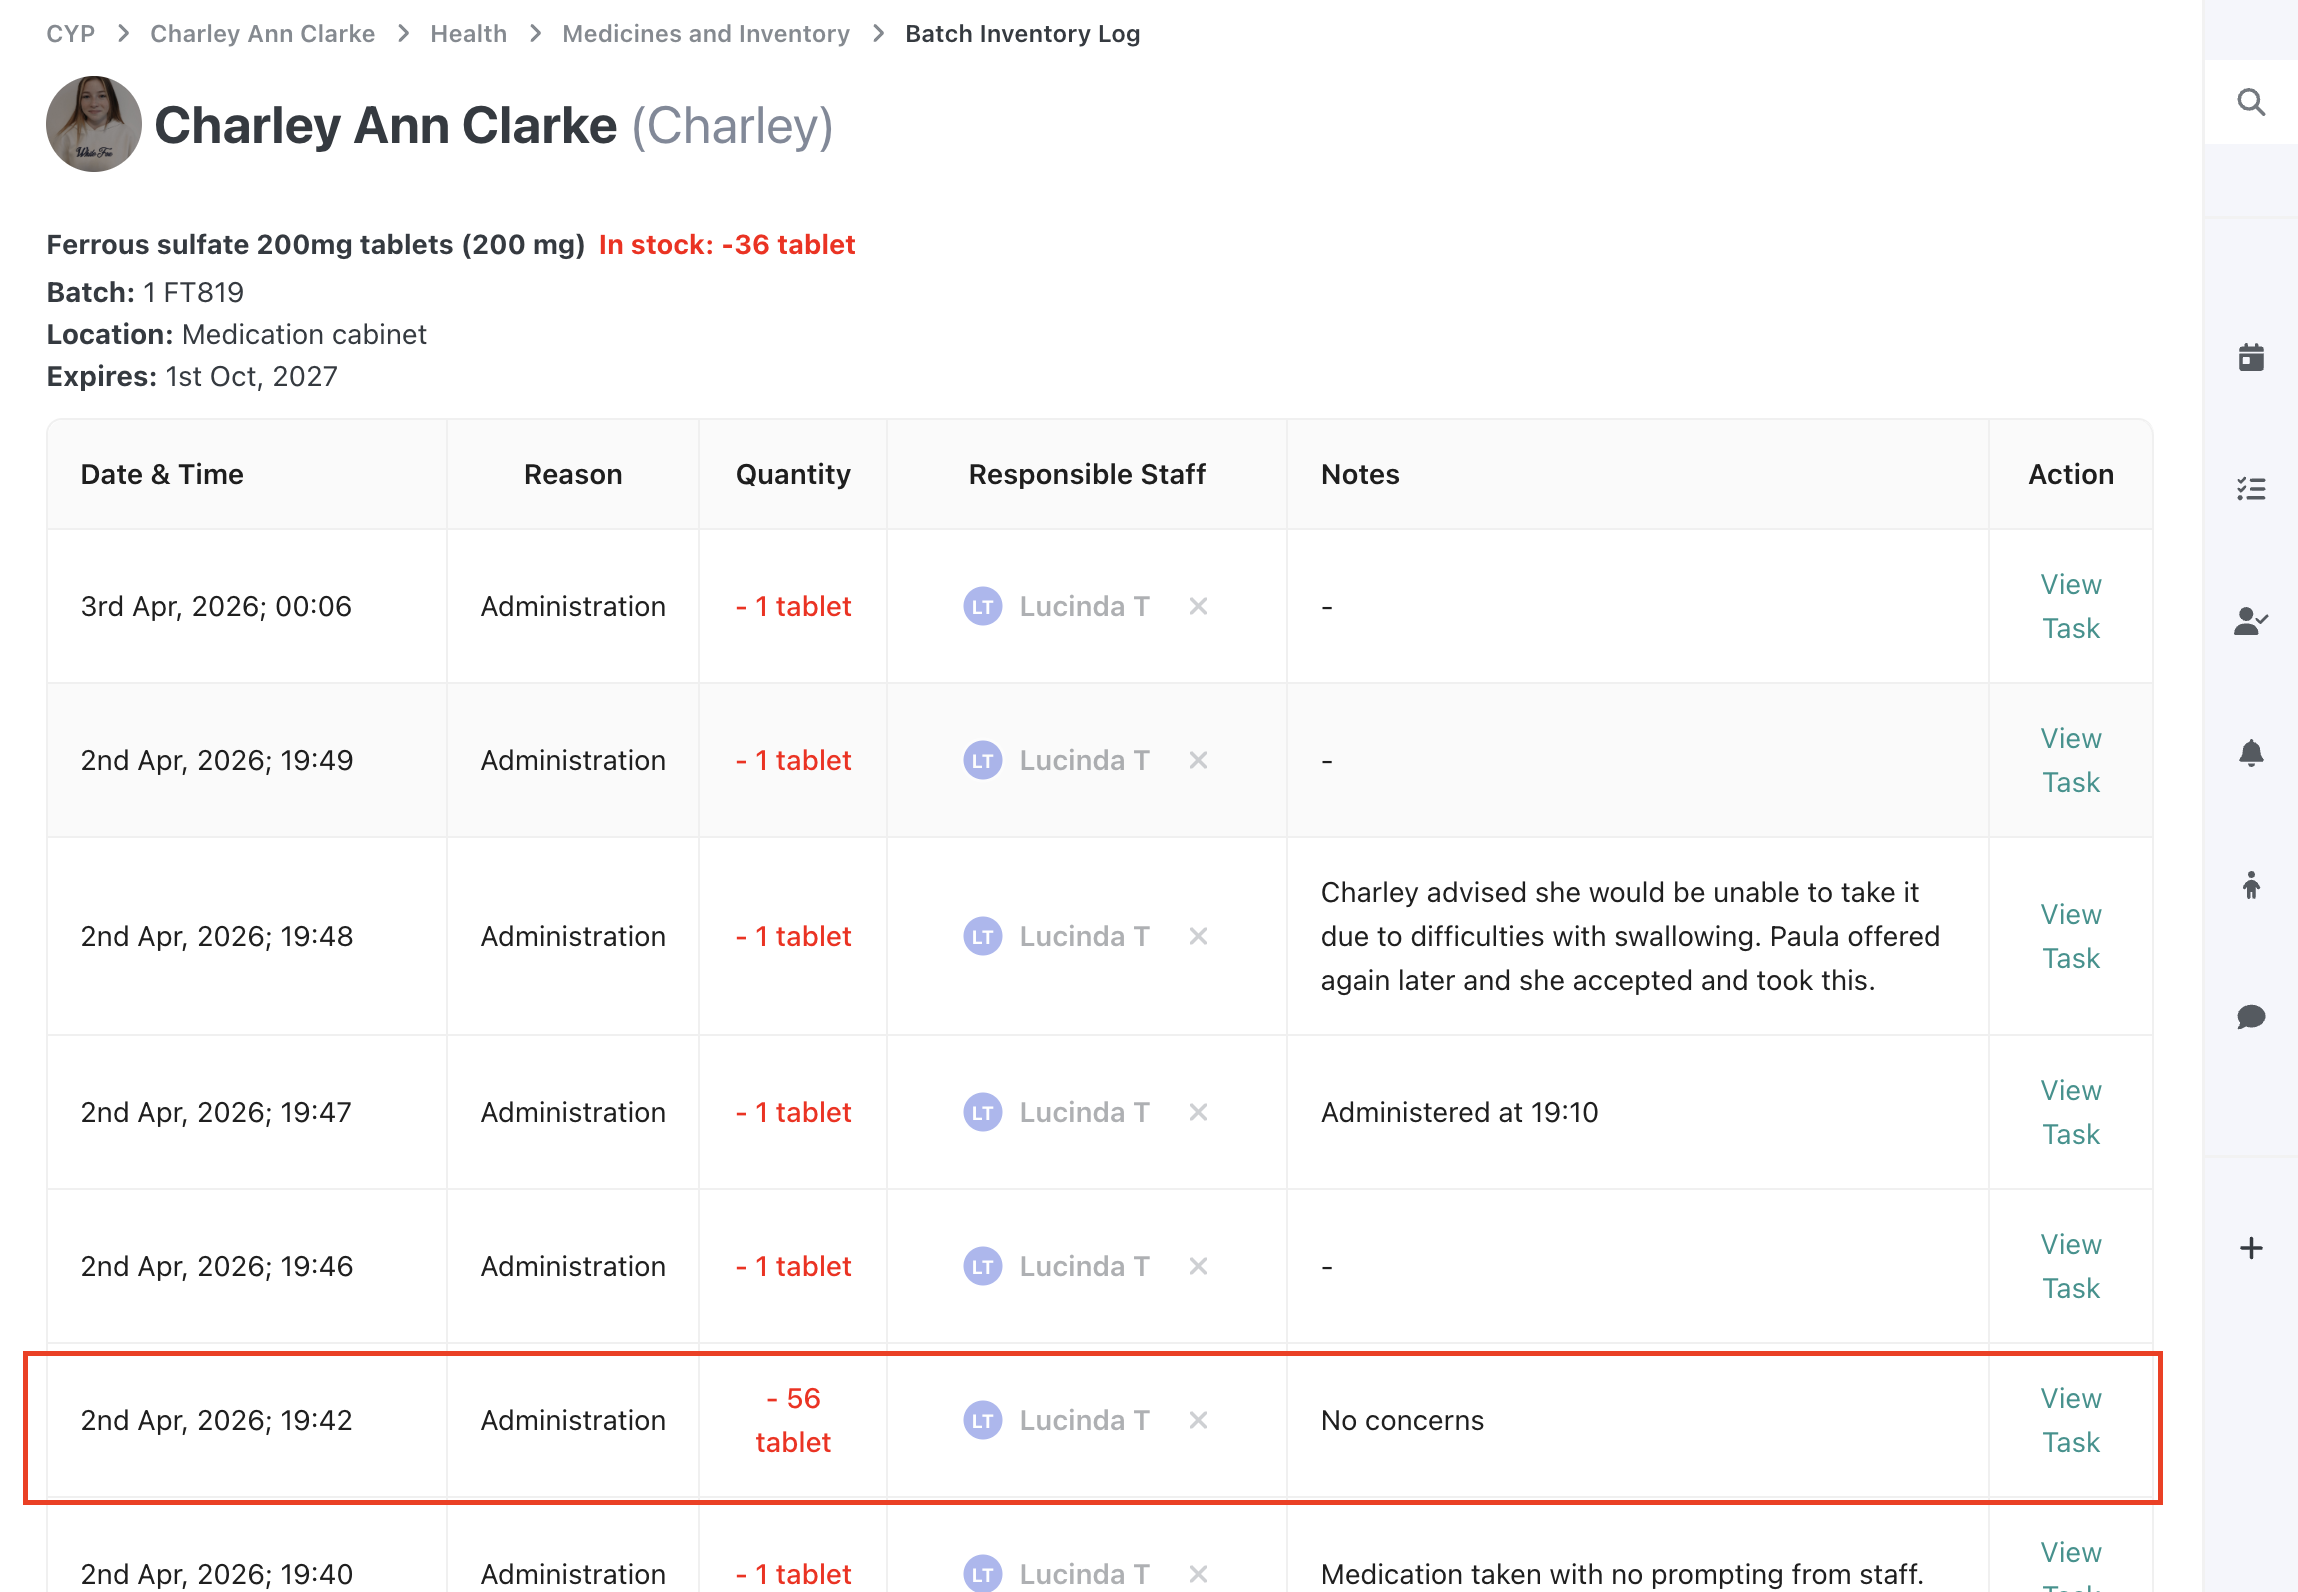2298x1592 pixels.
Task: Click the child person icon
Action: point(2250,885)
